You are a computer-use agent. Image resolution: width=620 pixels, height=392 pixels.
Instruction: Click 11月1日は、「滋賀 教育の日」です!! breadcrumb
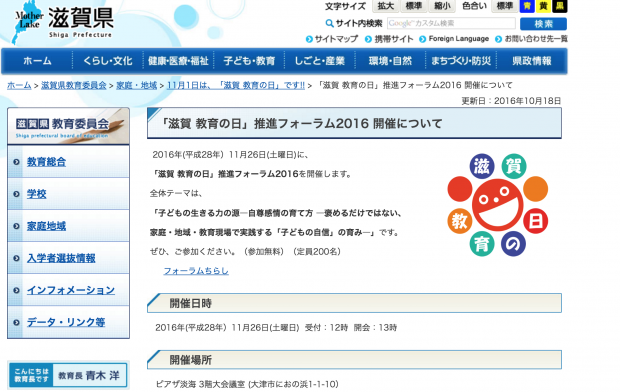pyautogui.click(x=236, y=85)
